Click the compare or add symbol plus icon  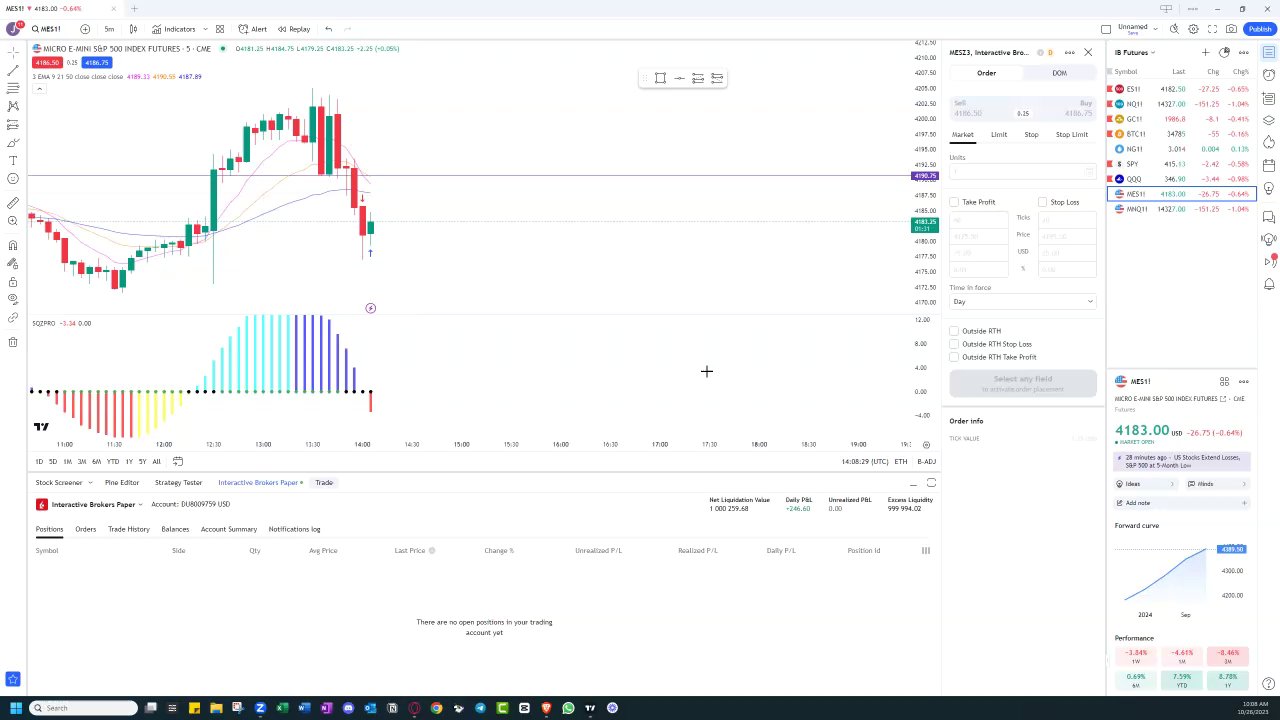85,29
